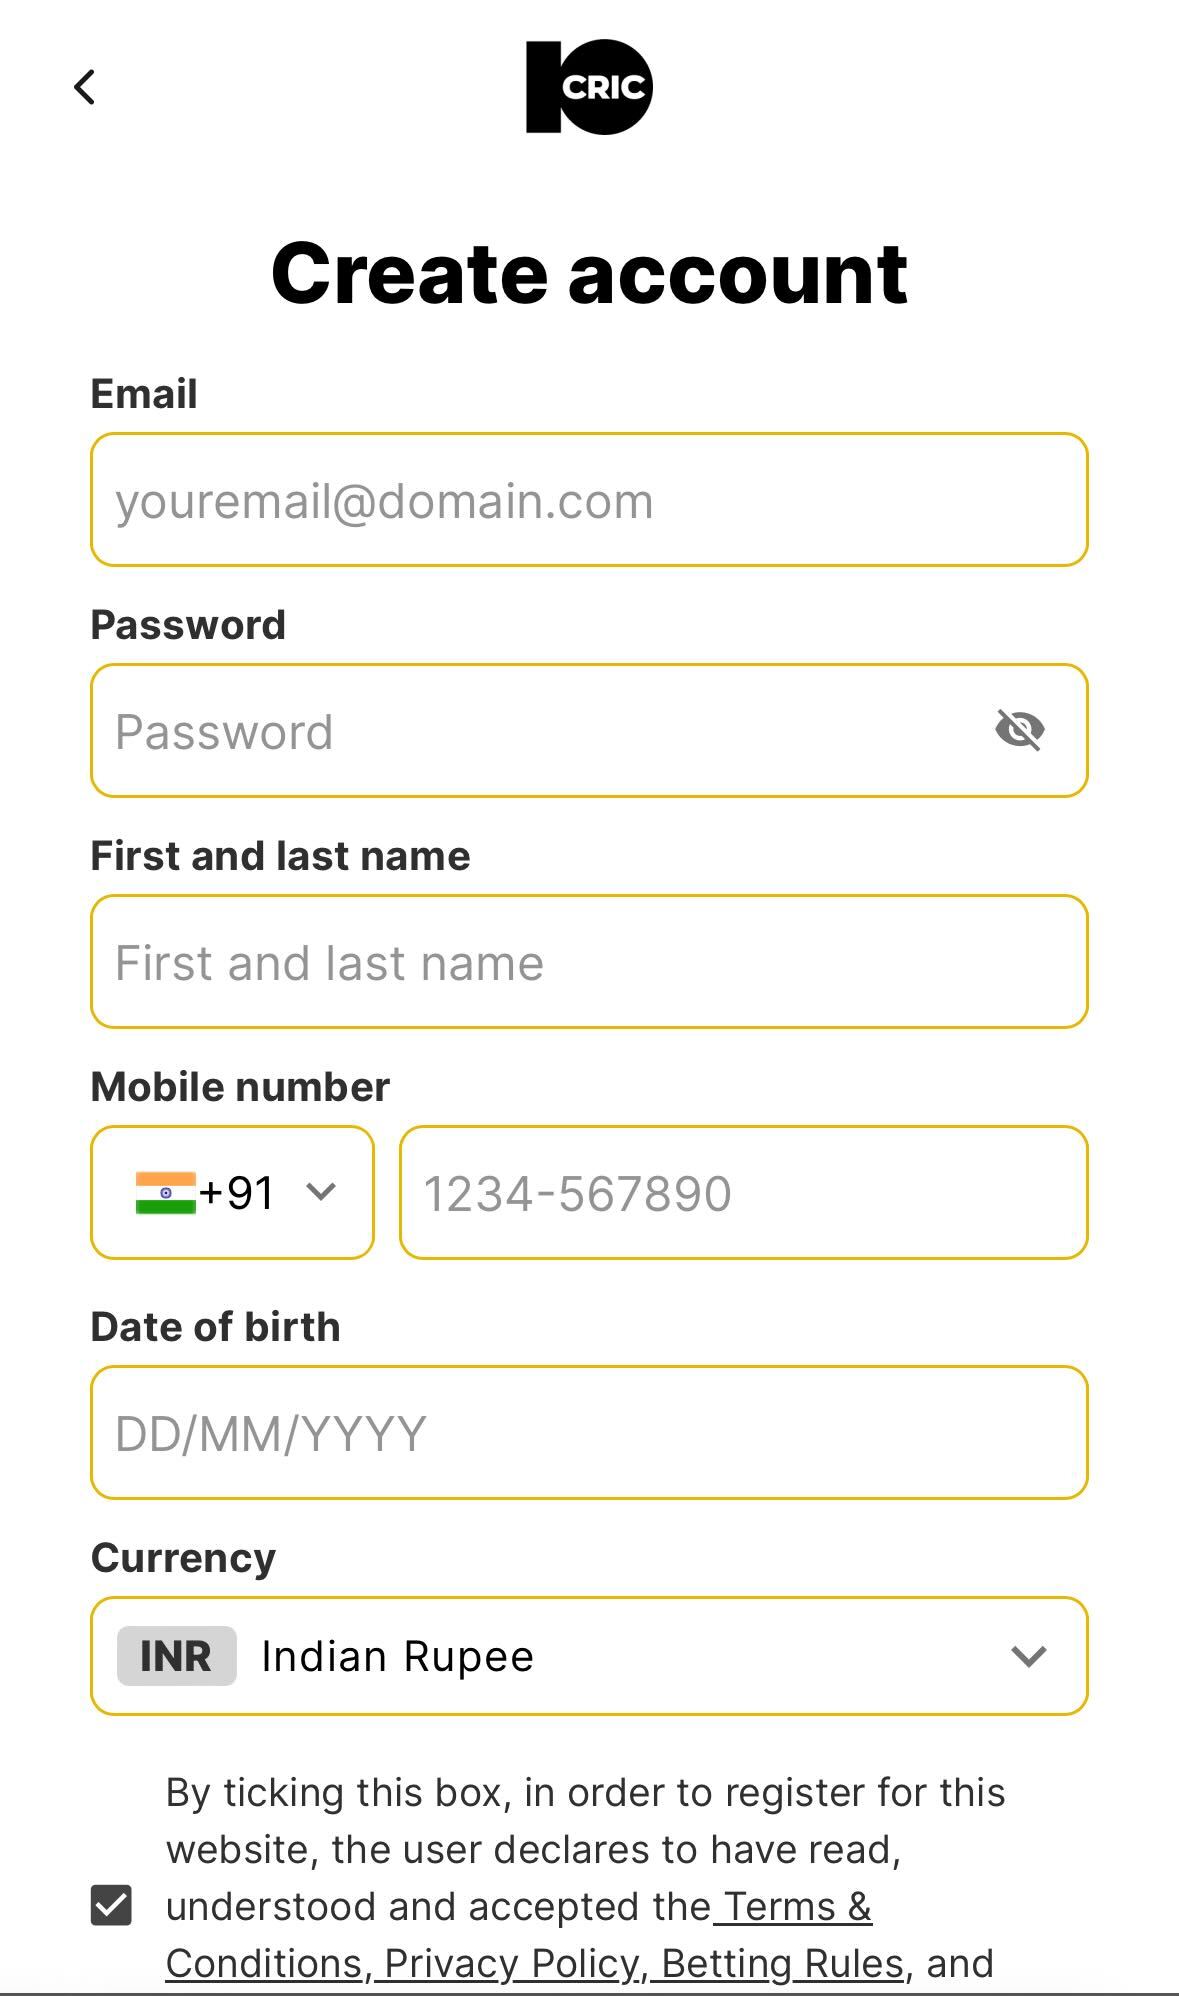Click the back arrow at top left

tap(86, 88)
